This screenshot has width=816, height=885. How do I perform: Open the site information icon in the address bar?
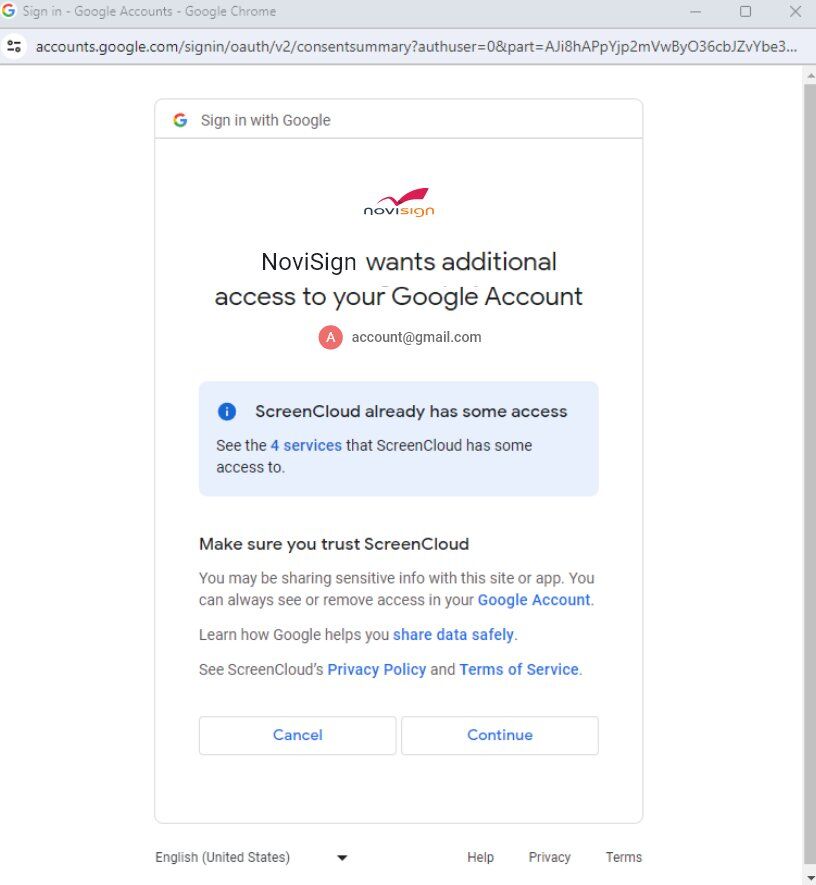(x=14, y=46)
